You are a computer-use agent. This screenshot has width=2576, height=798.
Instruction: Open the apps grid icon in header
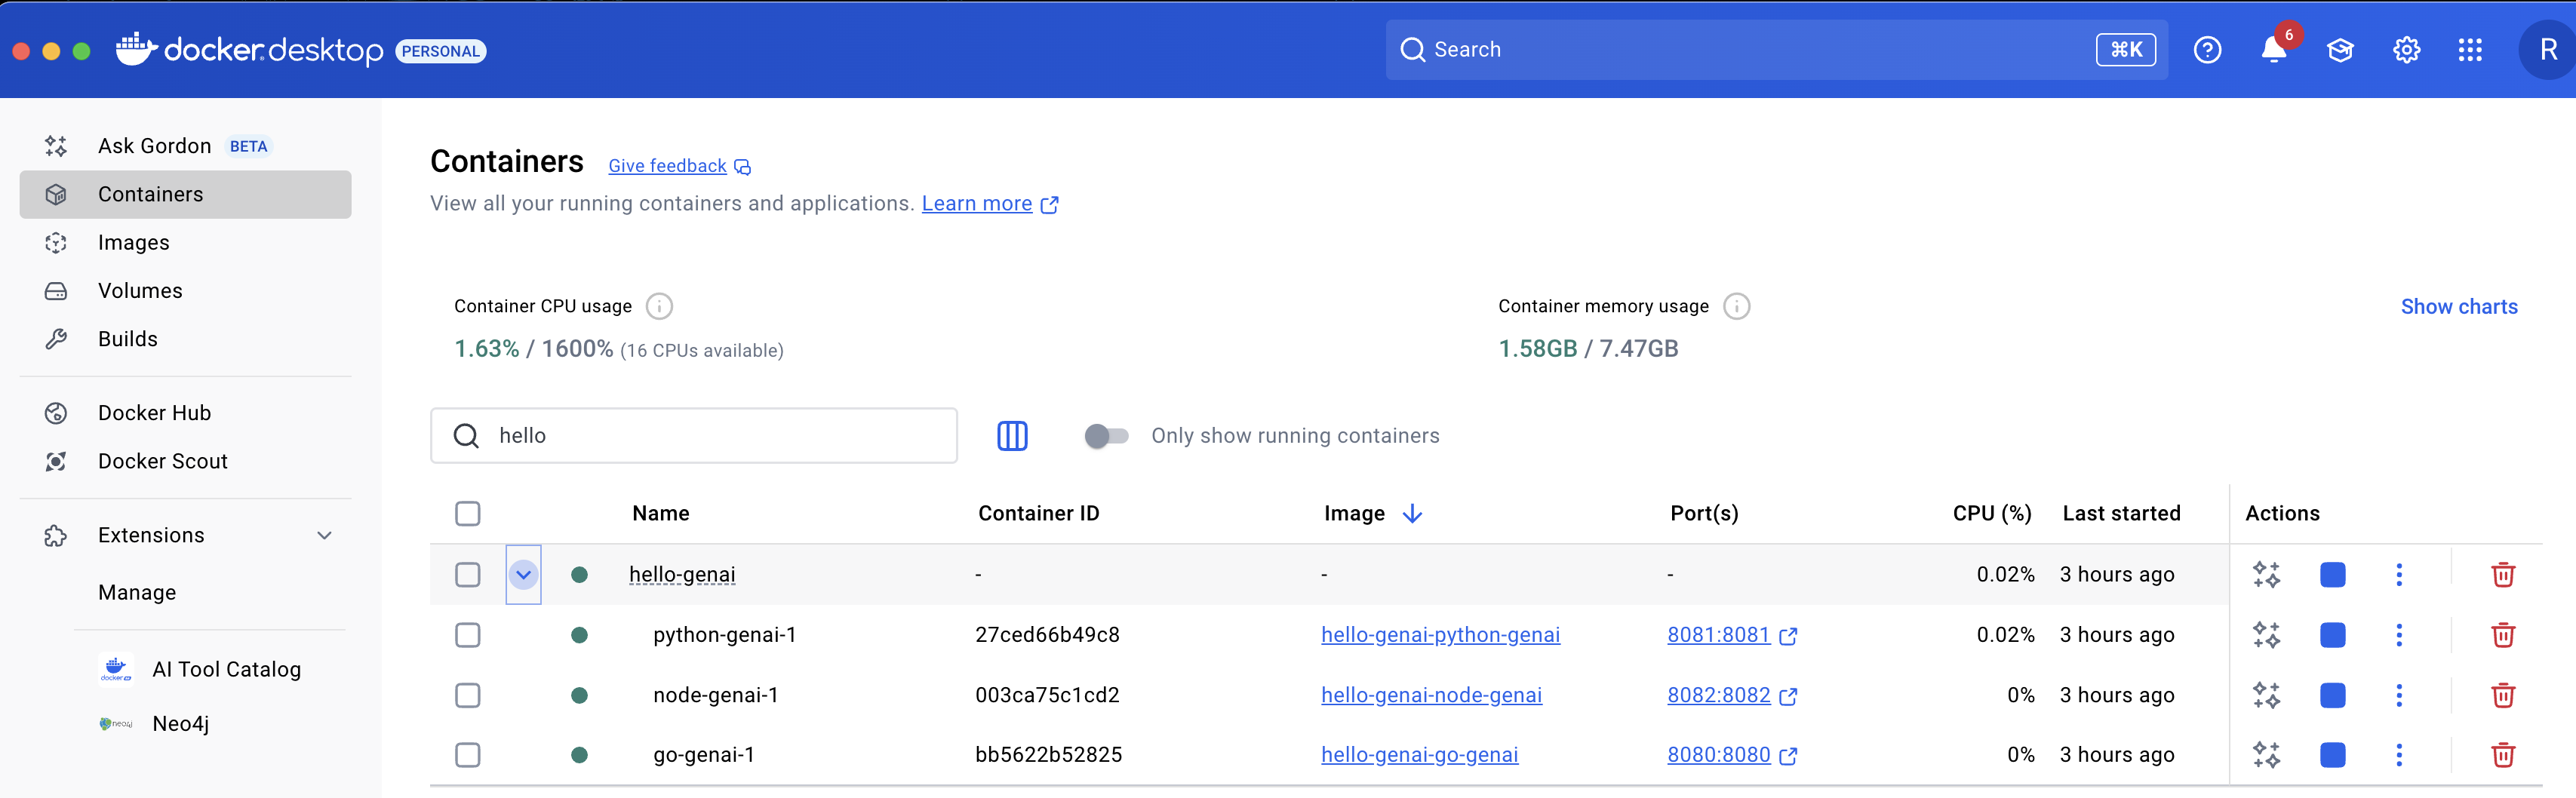tap(2470, 50)
